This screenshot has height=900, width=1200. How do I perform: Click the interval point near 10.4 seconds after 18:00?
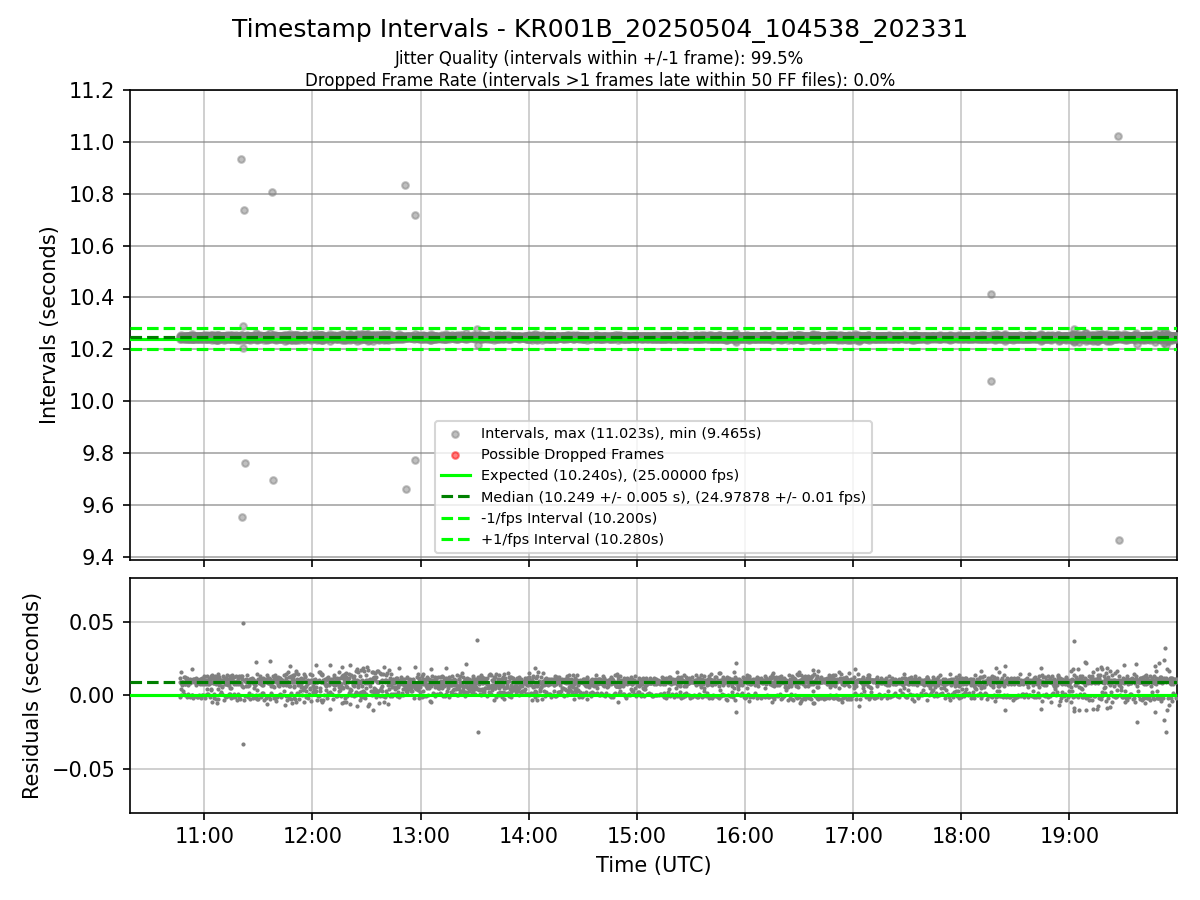coord(991,294)
